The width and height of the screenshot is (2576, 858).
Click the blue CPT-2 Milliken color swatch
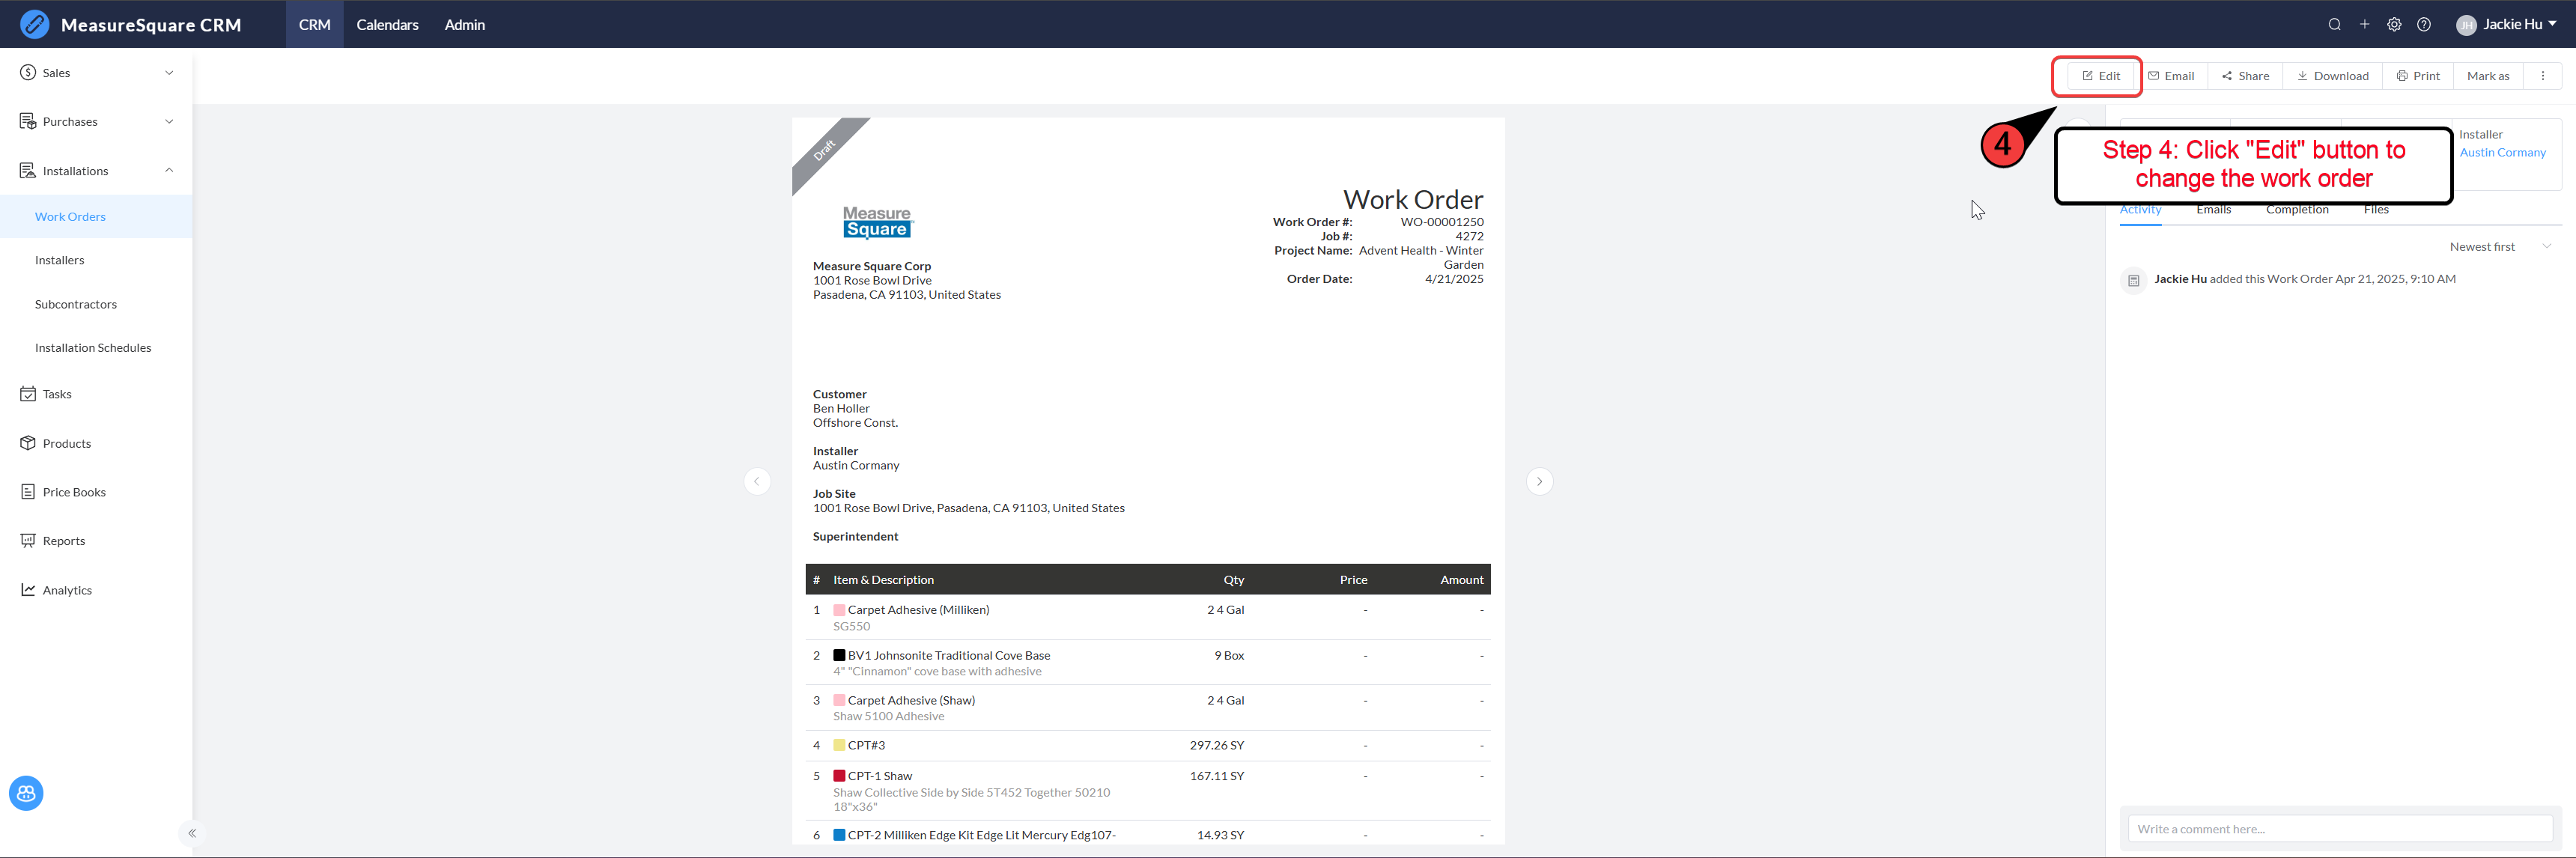pos(839,835)
